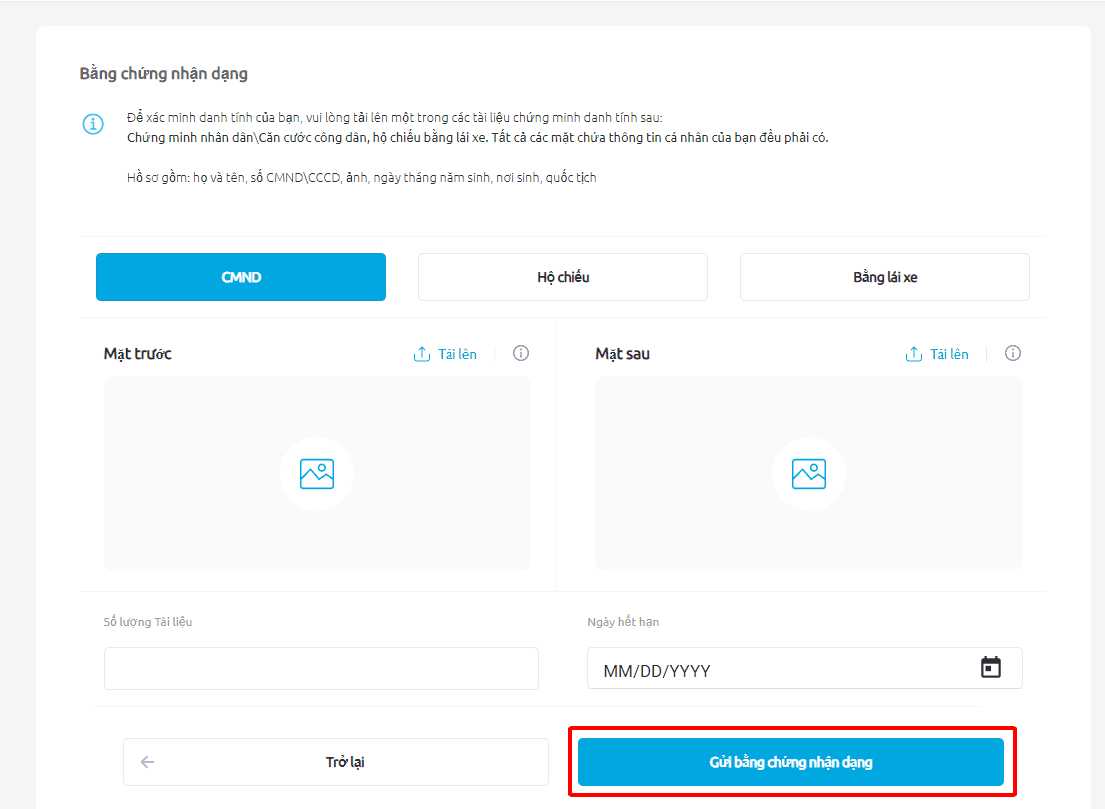The image size is (1105, 809).
Task: Click the blue info icon beside the instructions
Action: [93, 124]
